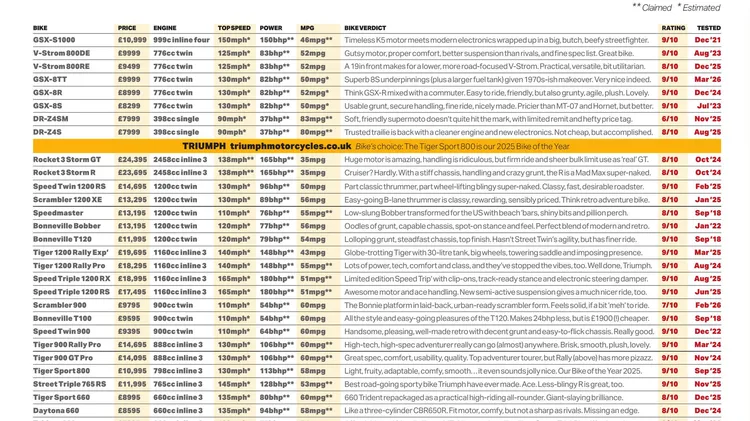Screen dimensions: 750x421
Task: Click the BIKE VERDICT column header
Action: click(x=366, y=28)
